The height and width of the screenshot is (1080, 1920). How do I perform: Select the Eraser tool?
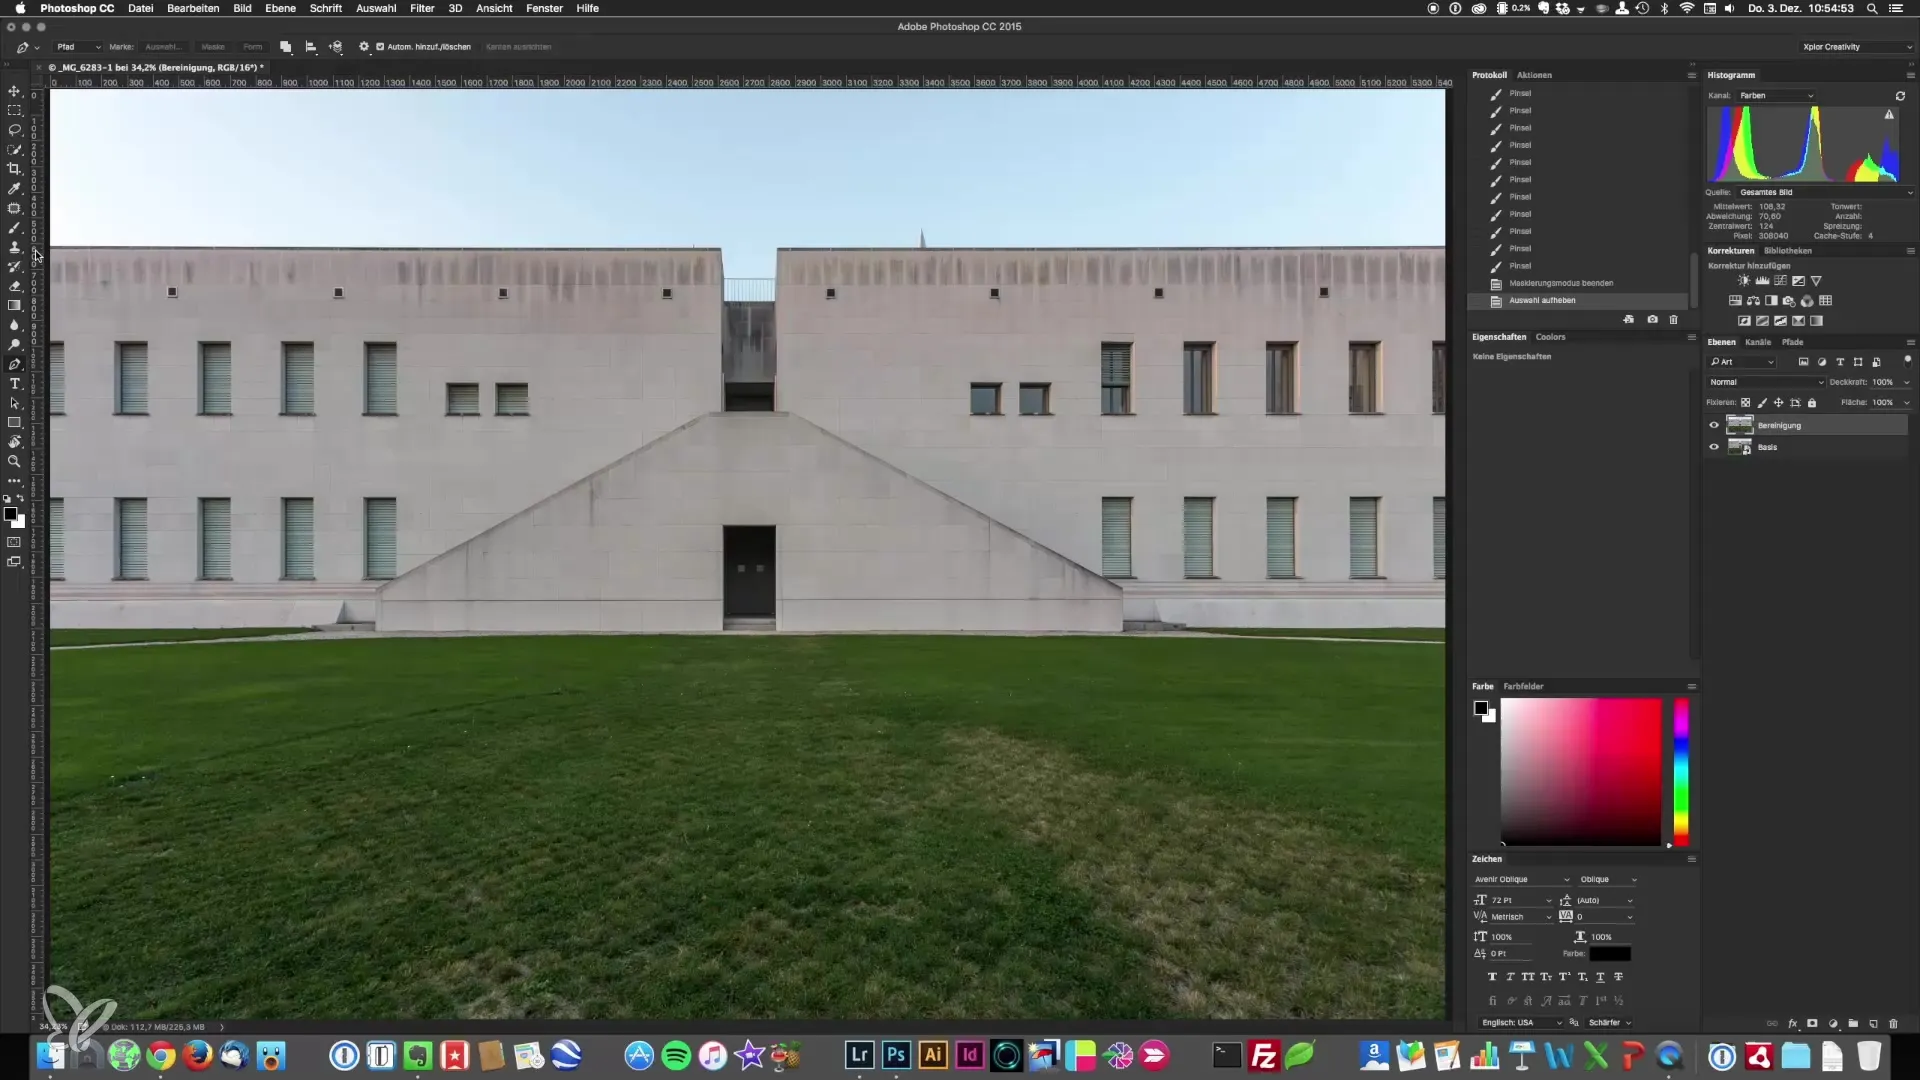[x=14, y=286]
